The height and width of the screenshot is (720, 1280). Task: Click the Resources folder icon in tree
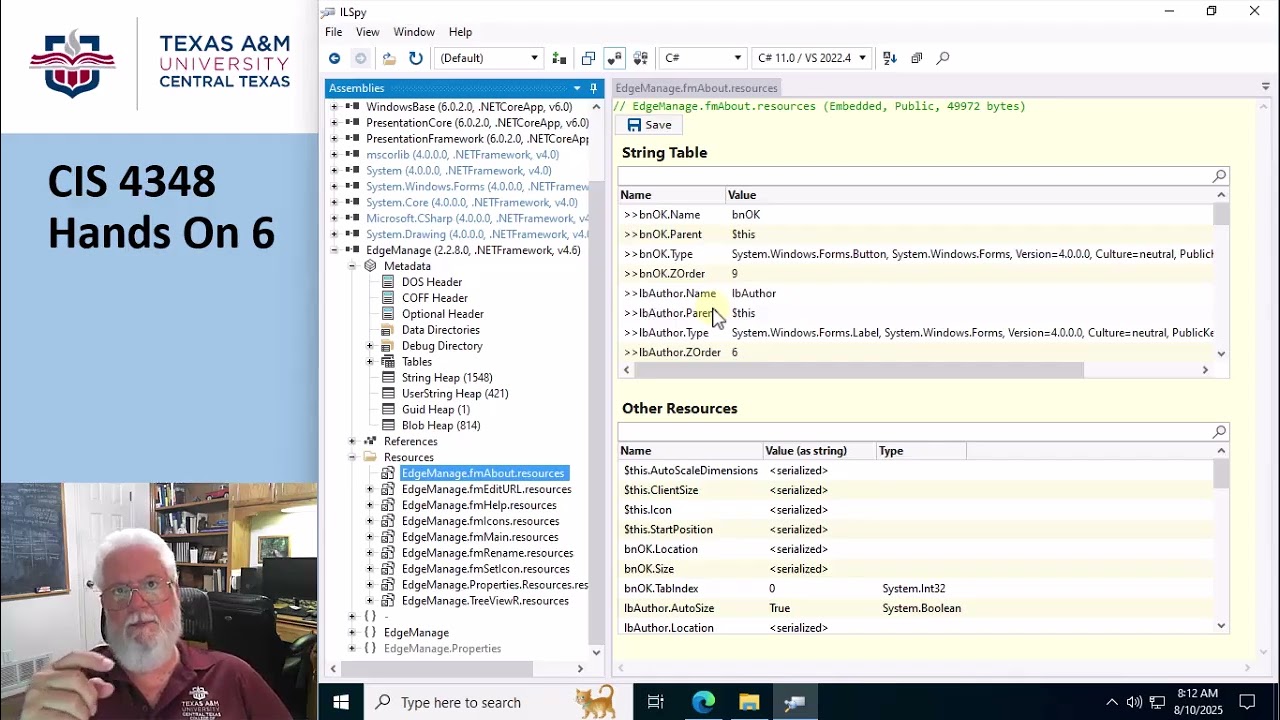tap(371, 457)
